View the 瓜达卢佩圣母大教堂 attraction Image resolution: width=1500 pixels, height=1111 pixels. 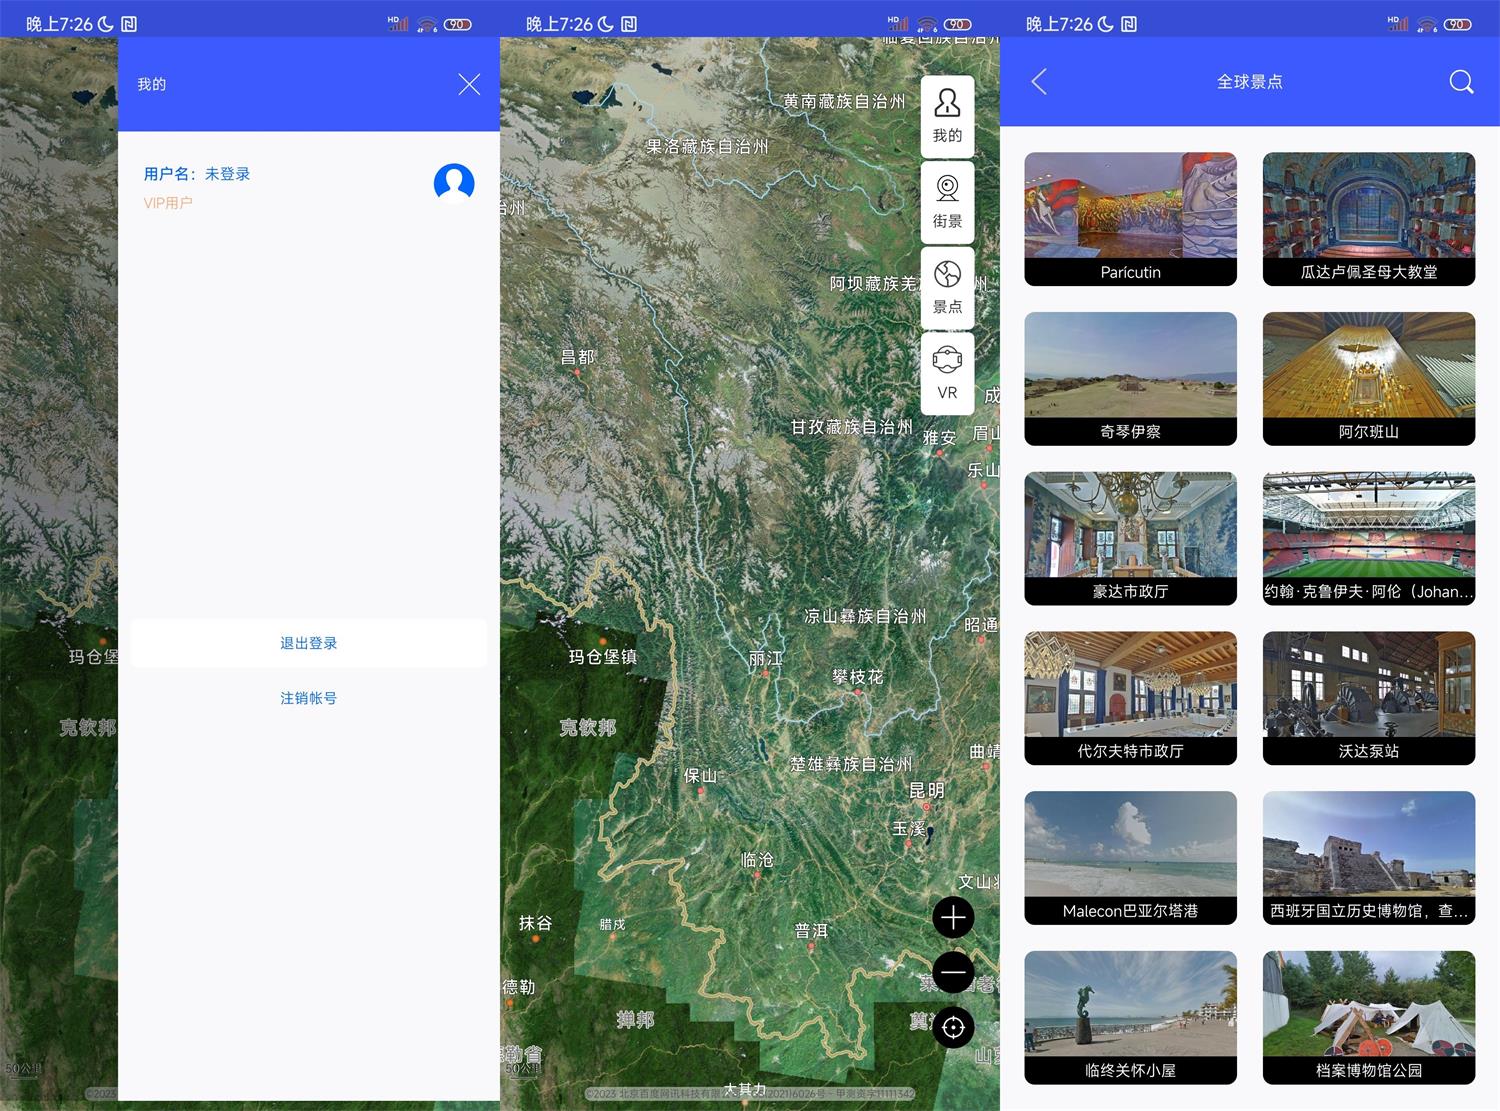pos(1368,218)
